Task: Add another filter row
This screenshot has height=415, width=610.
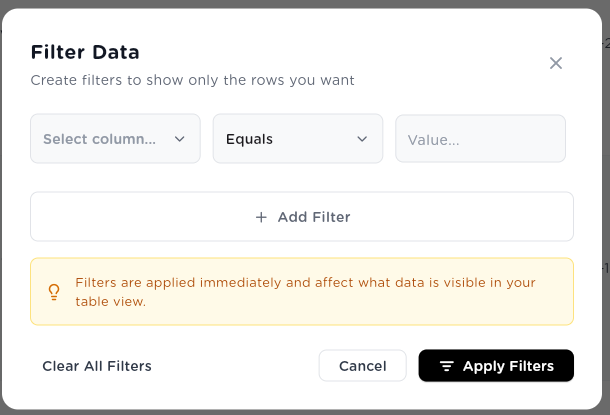Action: point(302,217)
